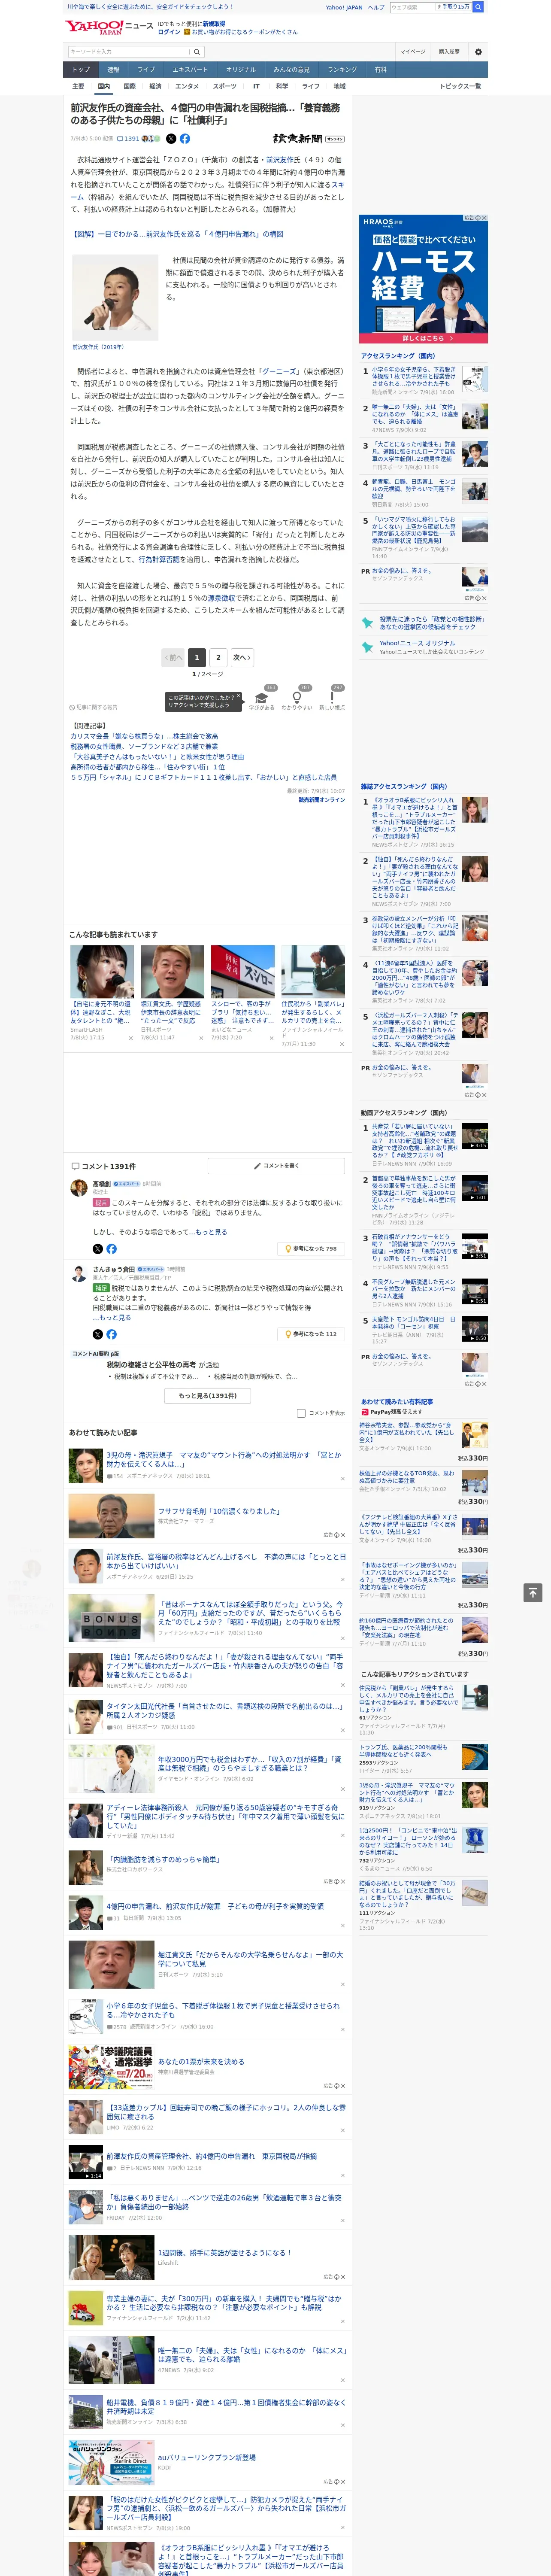551x2576 pixels.
Task: Share article on X below the headline
Action: pyautogui.click(x=171, y=139)
